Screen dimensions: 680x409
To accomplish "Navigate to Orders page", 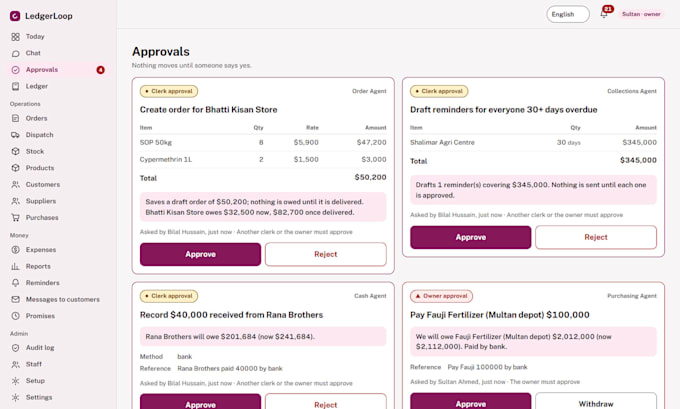I will coord(36,118).
